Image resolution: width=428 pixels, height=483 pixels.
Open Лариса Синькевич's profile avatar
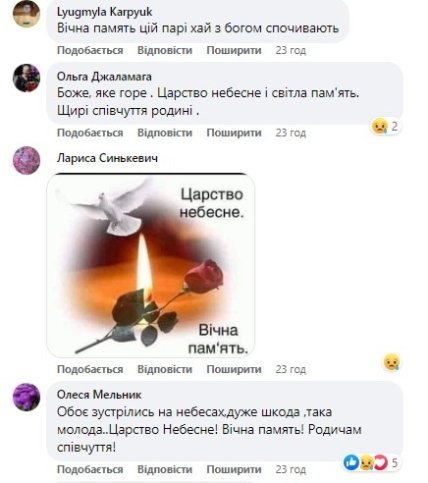point(26,160)
